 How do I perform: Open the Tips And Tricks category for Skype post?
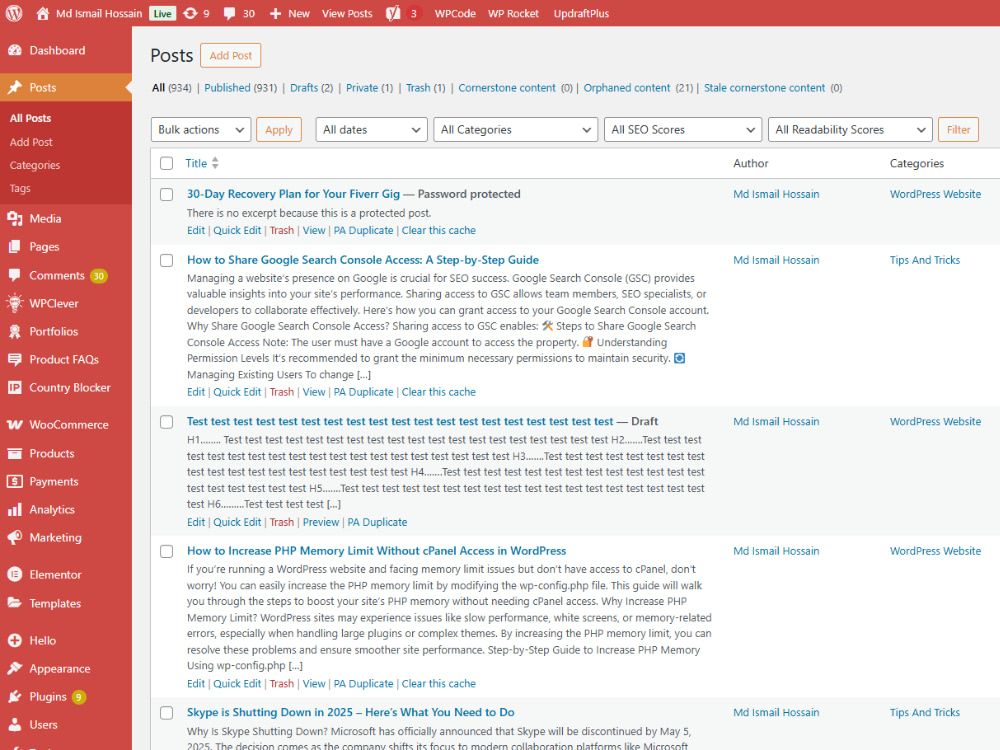(925, 712)
